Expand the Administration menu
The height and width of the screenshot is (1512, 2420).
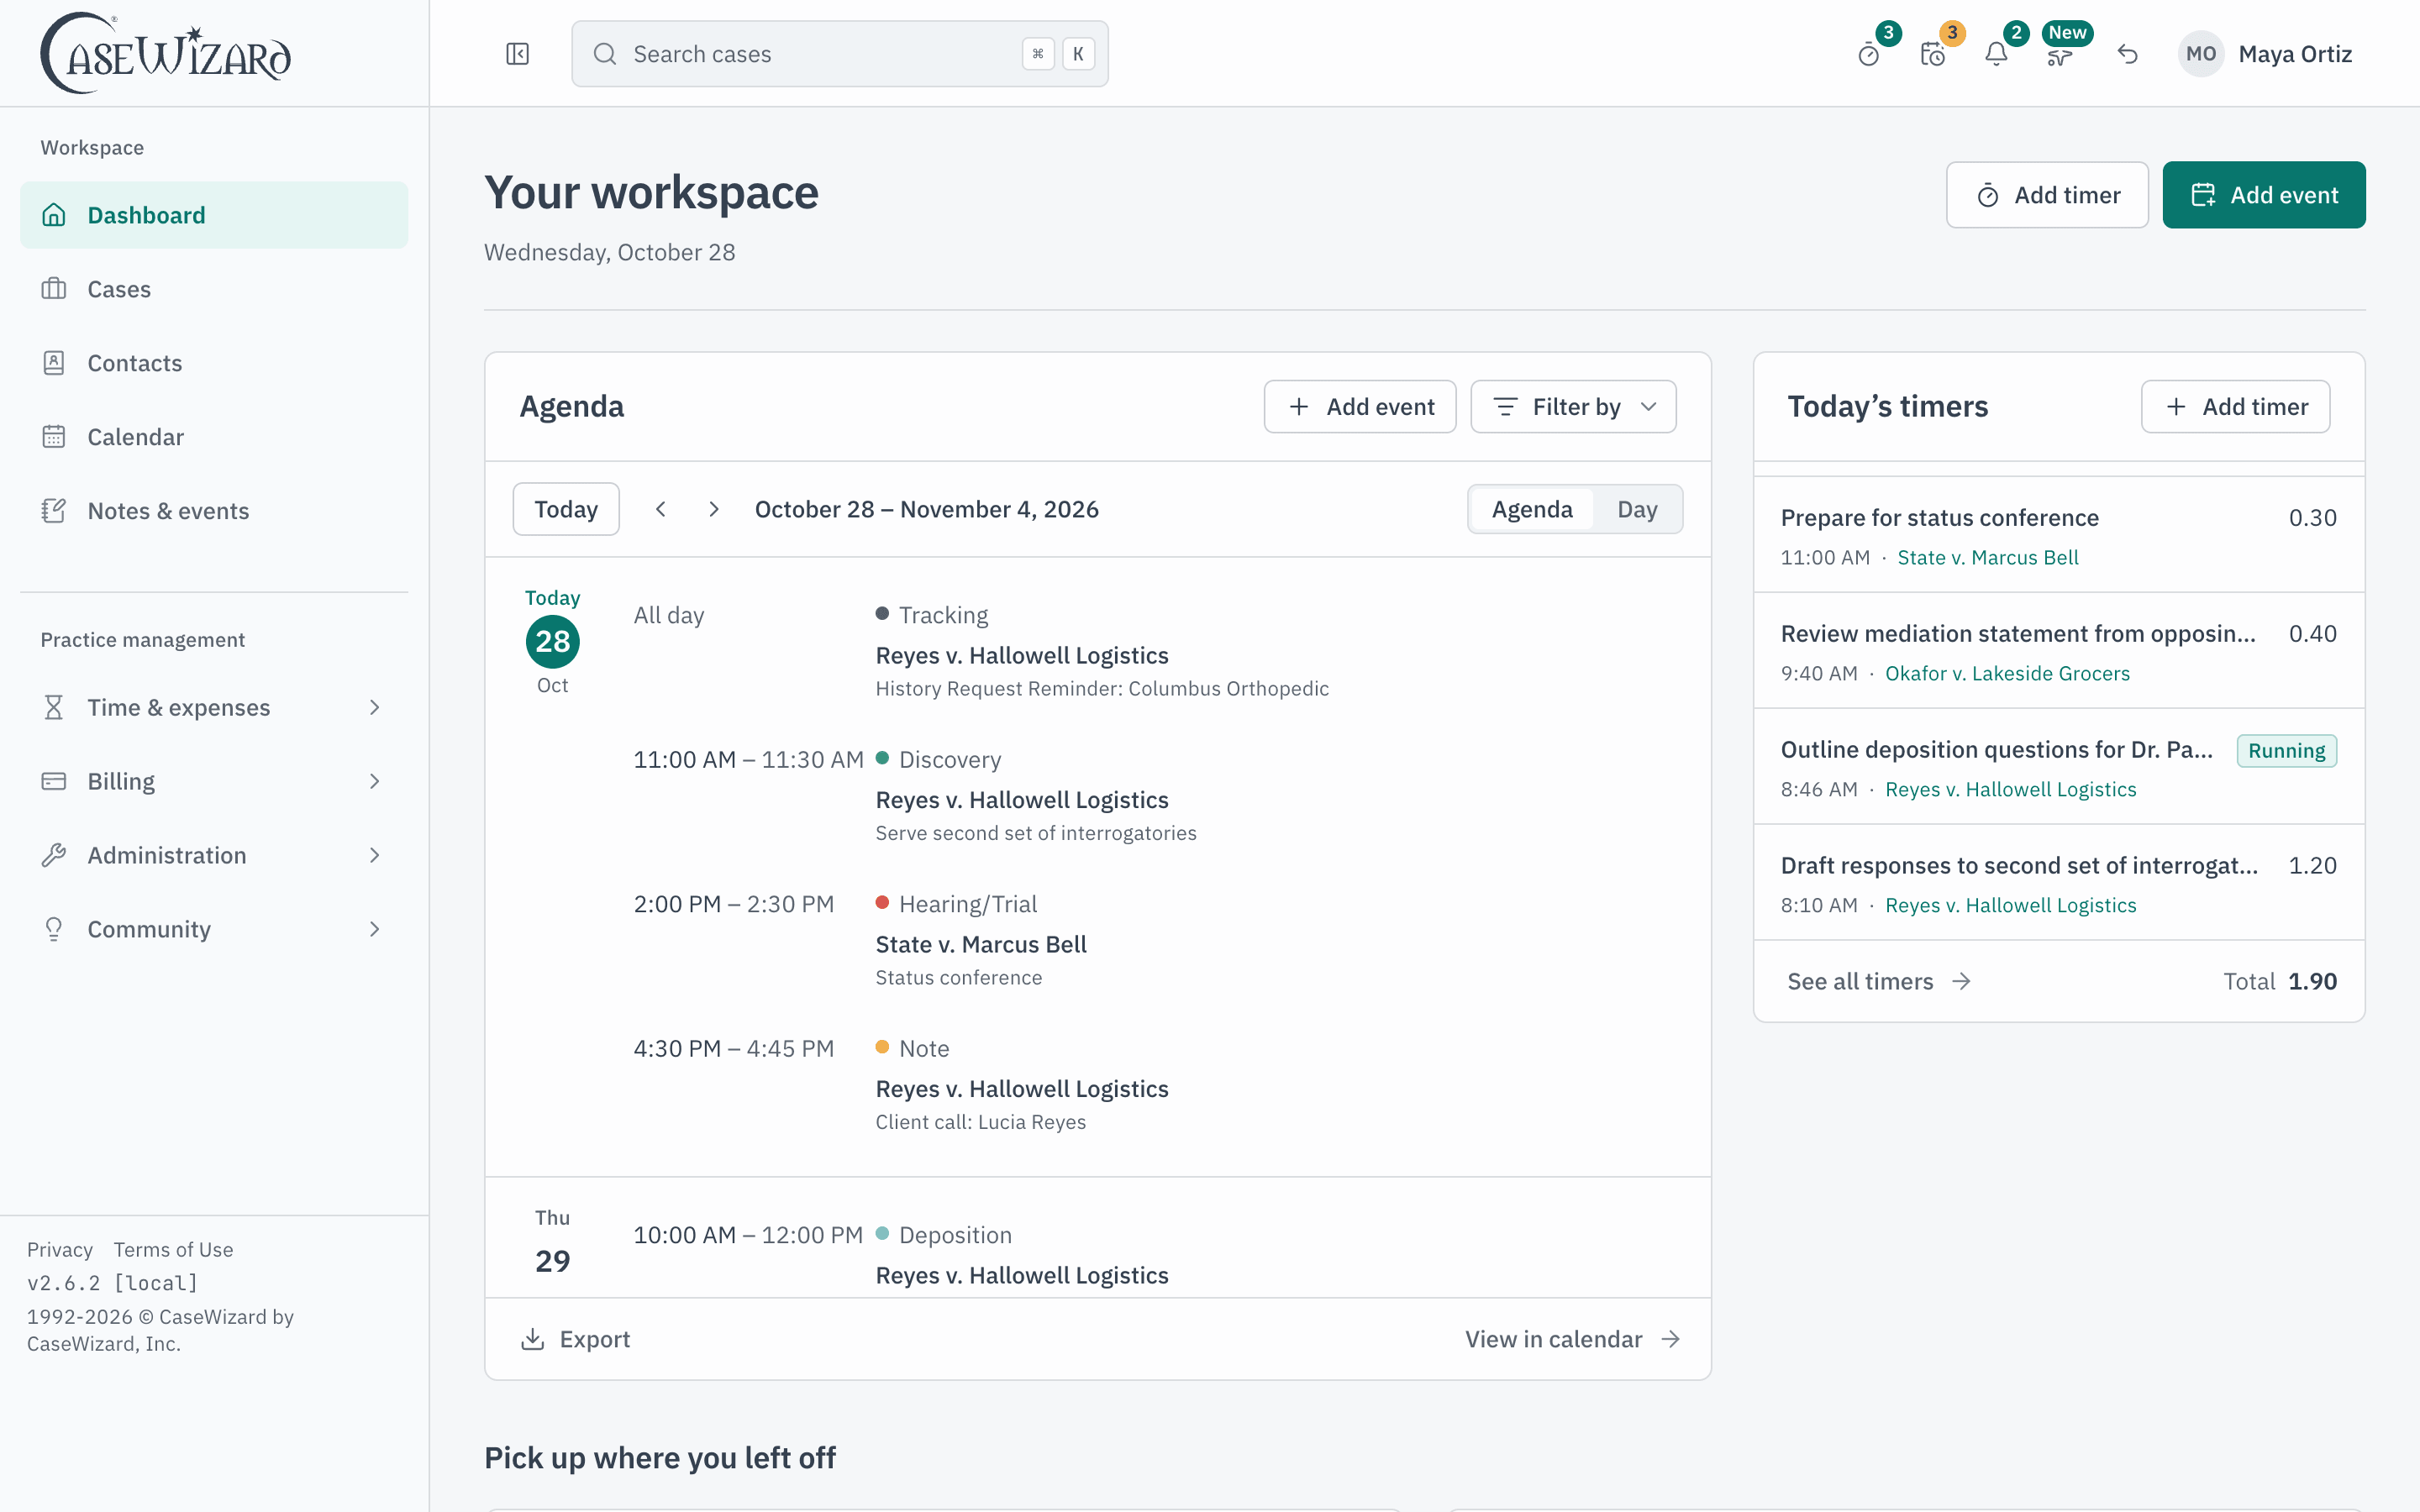pos(214,855)
